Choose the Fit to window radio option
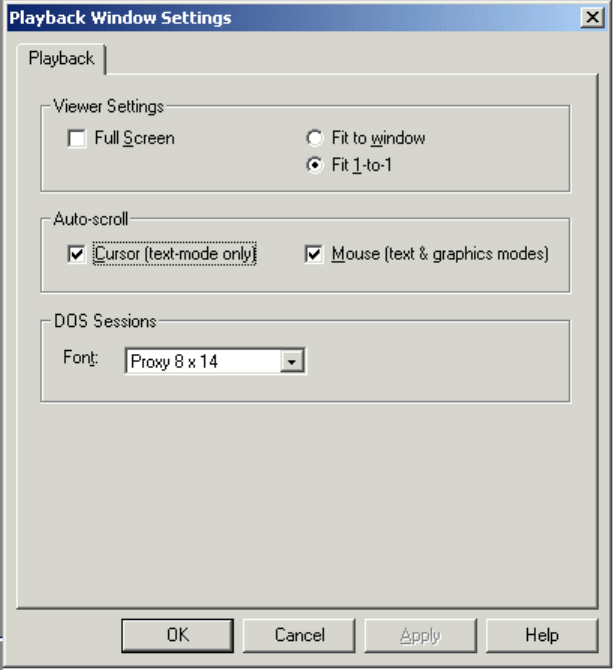 click(x=315, y=138)
